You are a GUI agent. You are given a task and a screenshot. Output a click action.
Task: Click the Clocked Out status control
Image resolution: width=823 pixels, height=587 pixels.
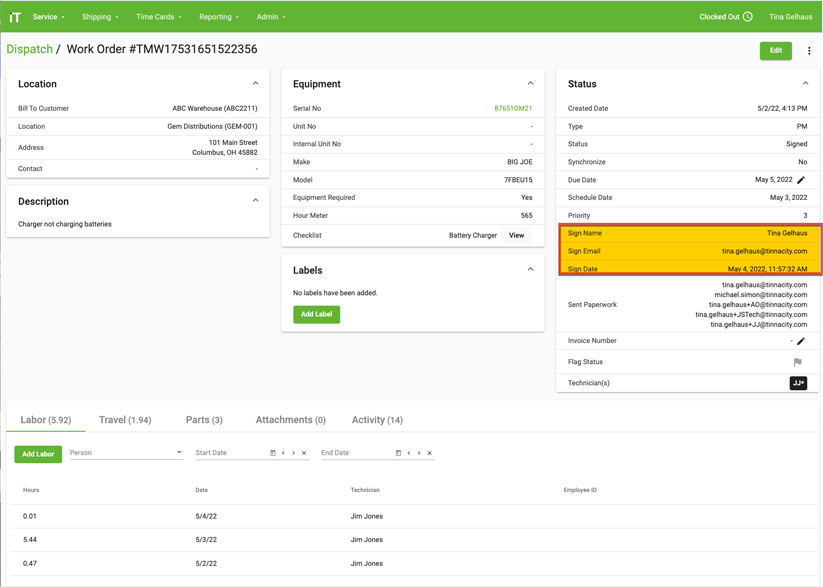pyautogui.click(x=723, y=16)
